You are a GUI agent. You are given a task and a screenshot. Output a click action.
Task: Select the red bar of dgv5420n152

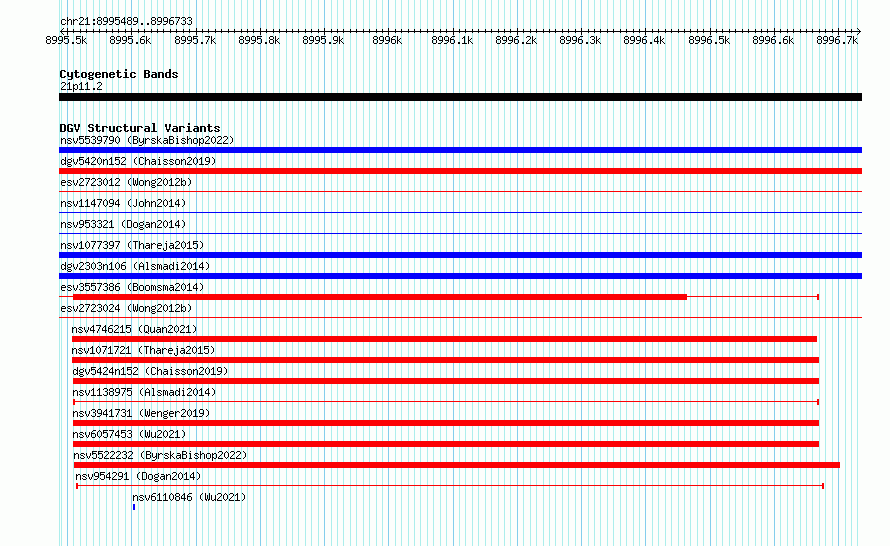click(x=460, y=171)
